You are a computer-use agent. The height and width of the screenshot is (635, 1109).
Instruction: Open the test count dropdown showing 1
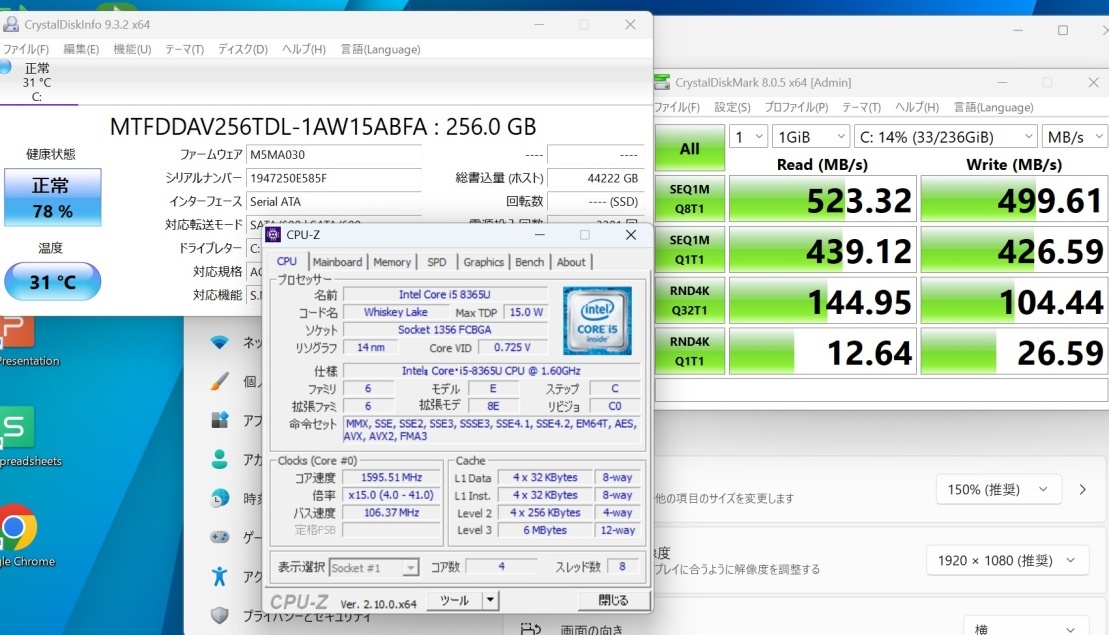point(748,136)
